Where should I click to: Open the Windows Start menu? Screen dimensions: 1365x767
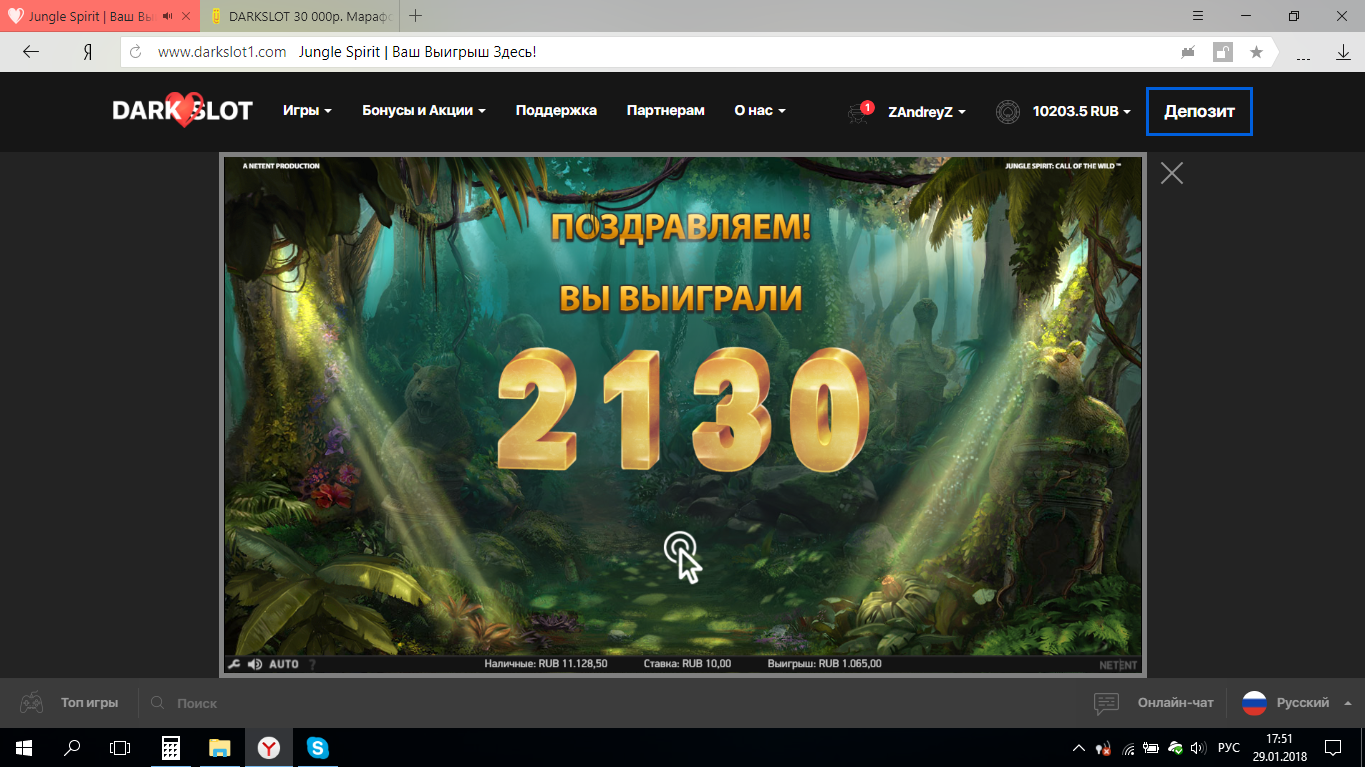23,747
